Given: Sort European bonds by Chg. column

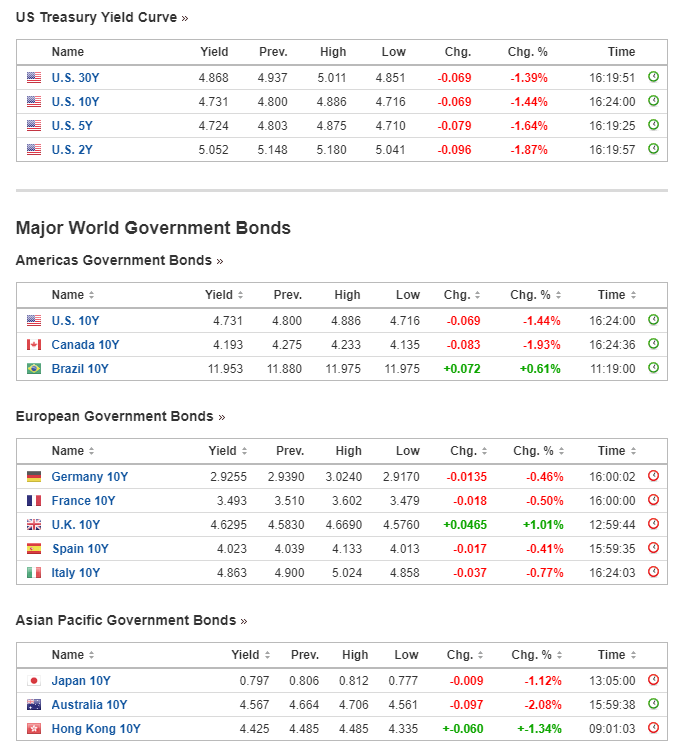Looking at the screenshot, I should [x=468, y=451].
